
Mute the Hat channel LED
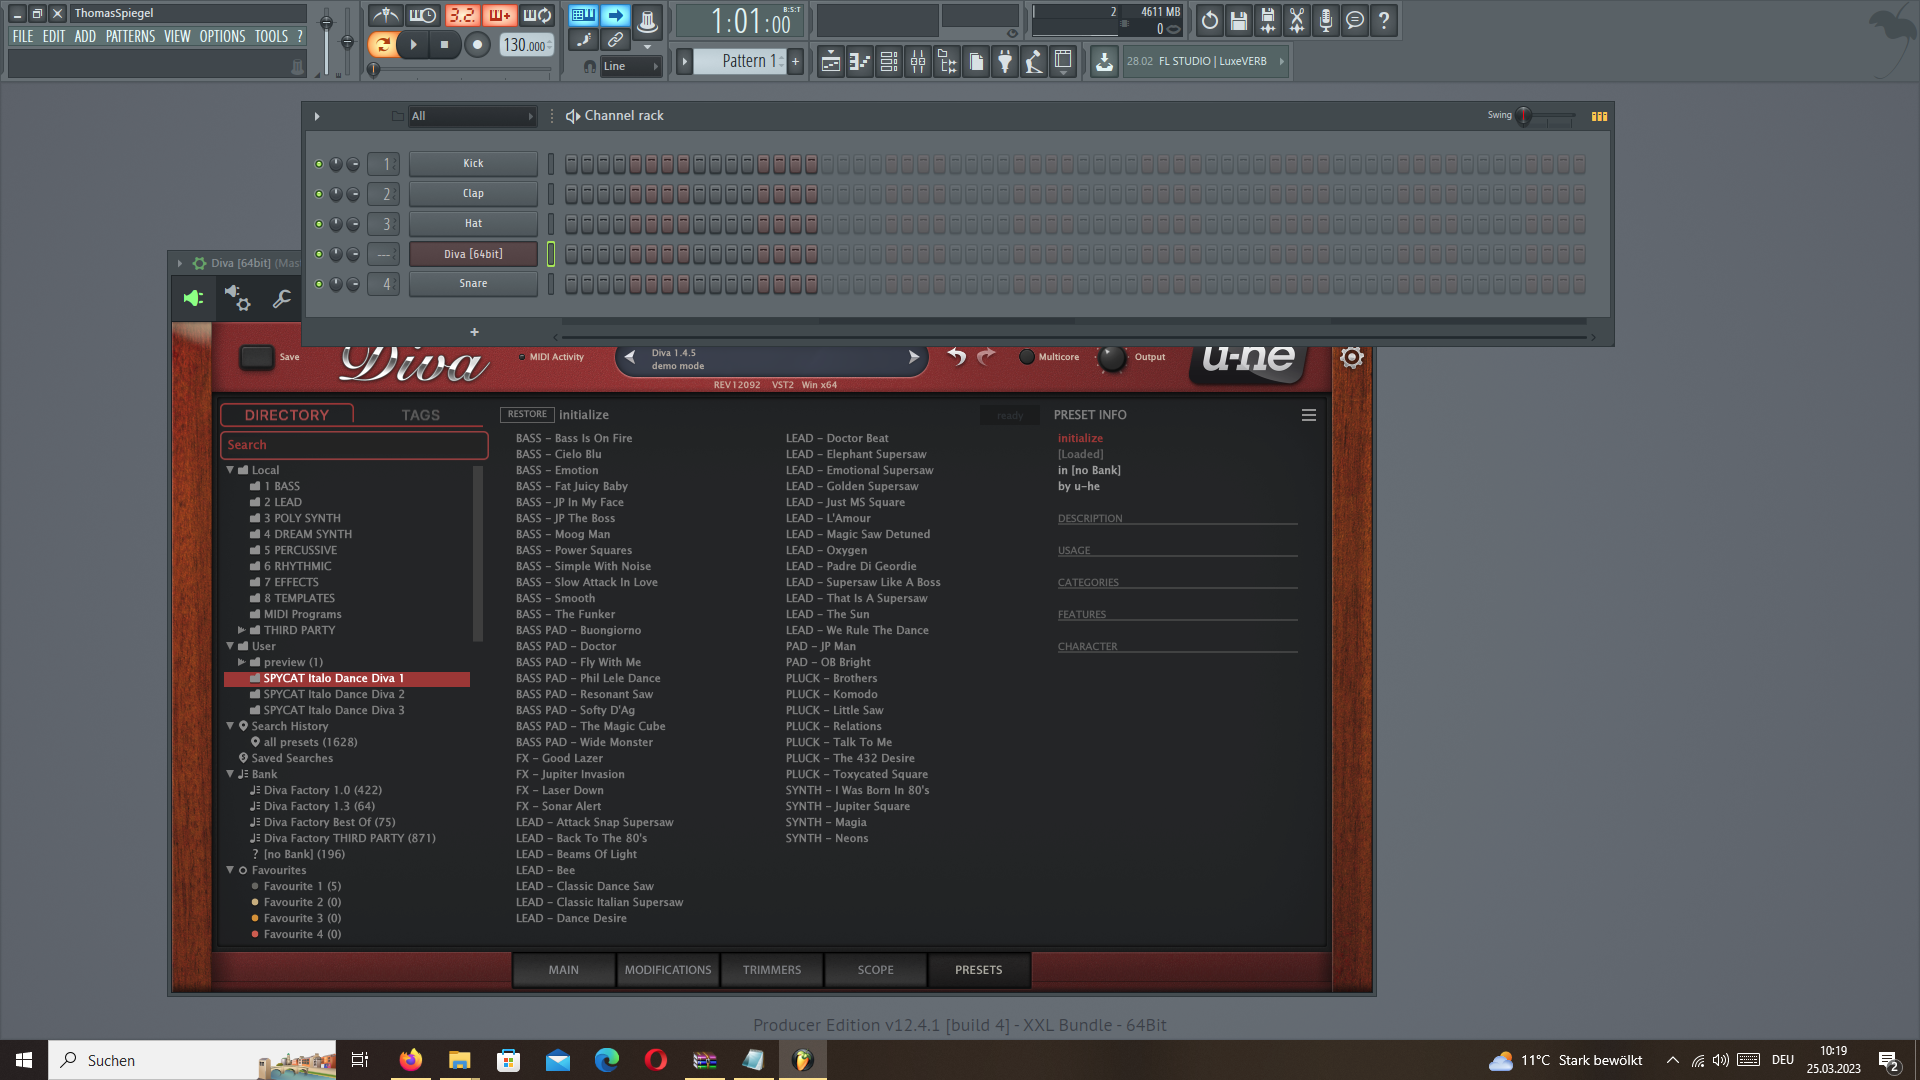point(319,224)
